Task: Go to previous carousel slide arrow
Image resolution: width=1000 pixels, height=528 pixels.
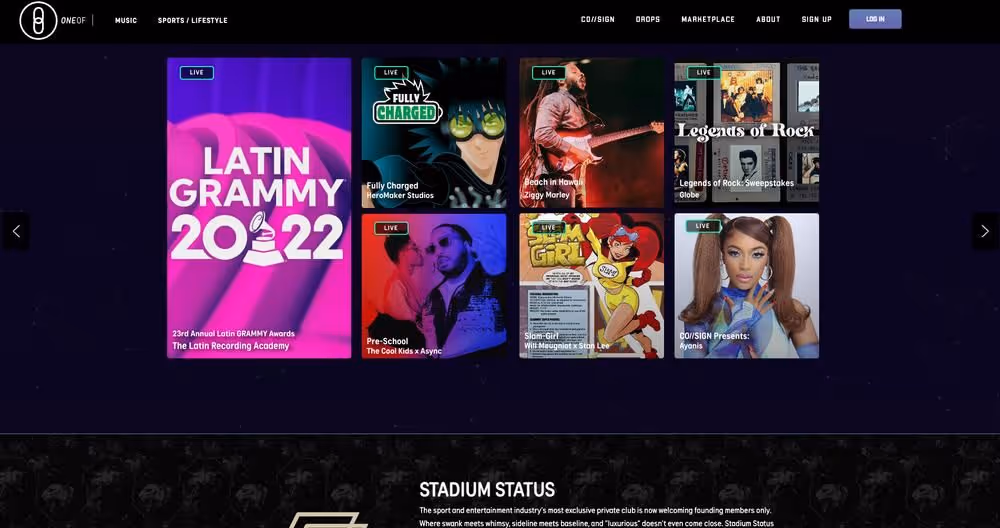Action: point(16,231)
